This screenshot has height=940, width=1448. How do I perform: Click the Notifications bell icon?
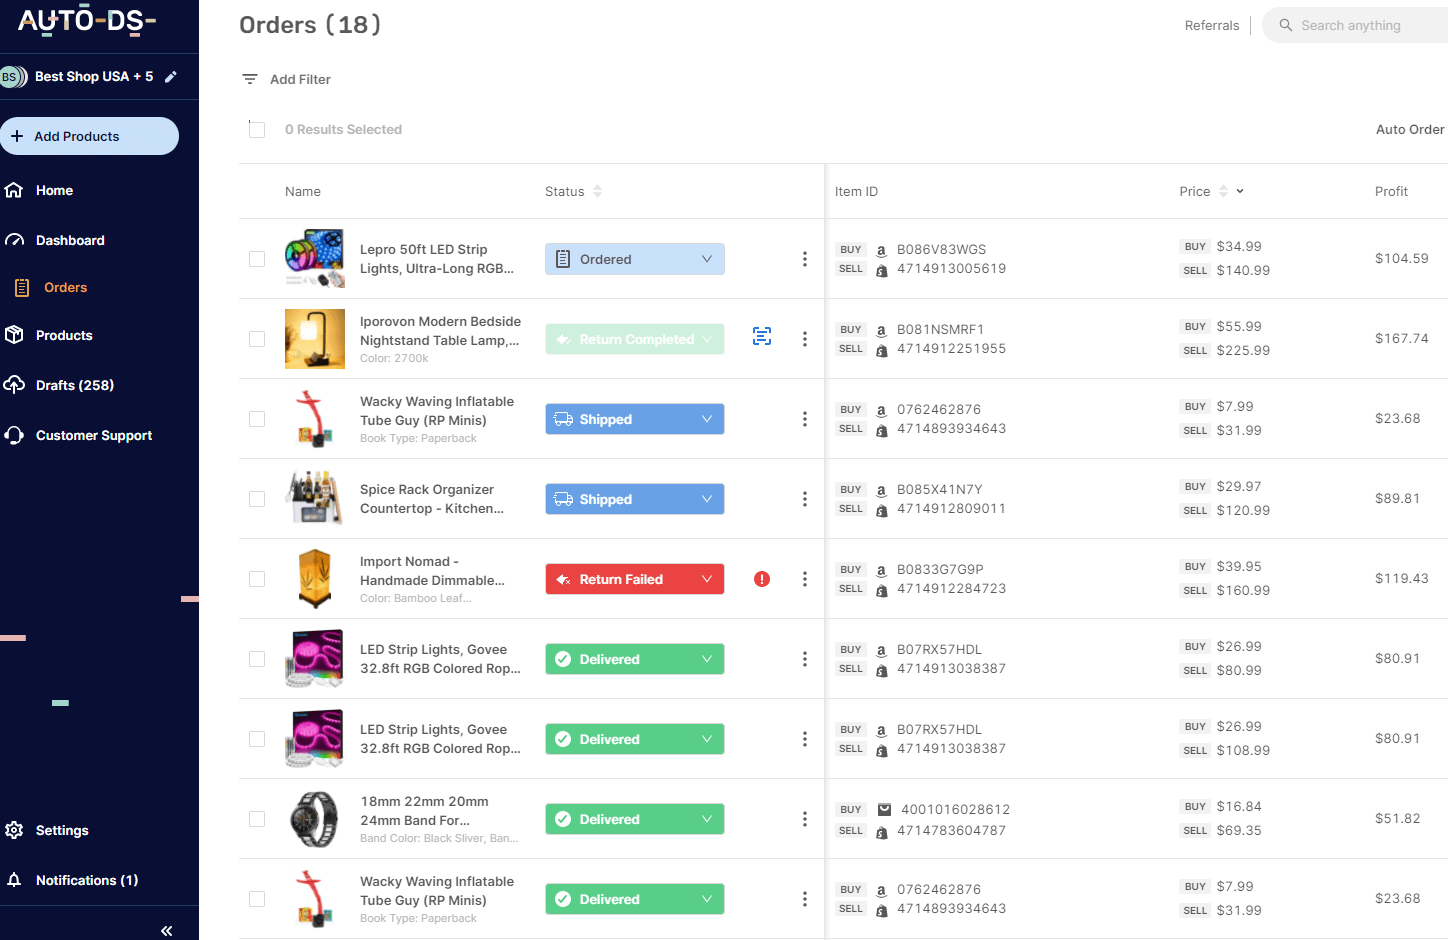coord(14,880)
